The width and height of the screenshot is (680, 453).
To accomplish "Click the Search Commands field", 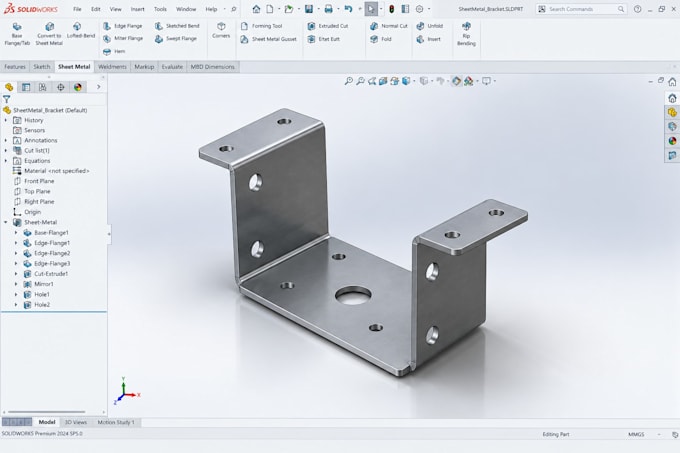I will pos(582,9).
